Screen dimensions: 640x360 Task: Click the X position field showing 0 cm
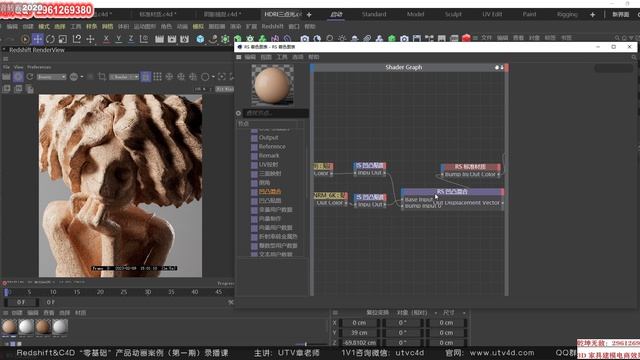[x=359, y=322]
